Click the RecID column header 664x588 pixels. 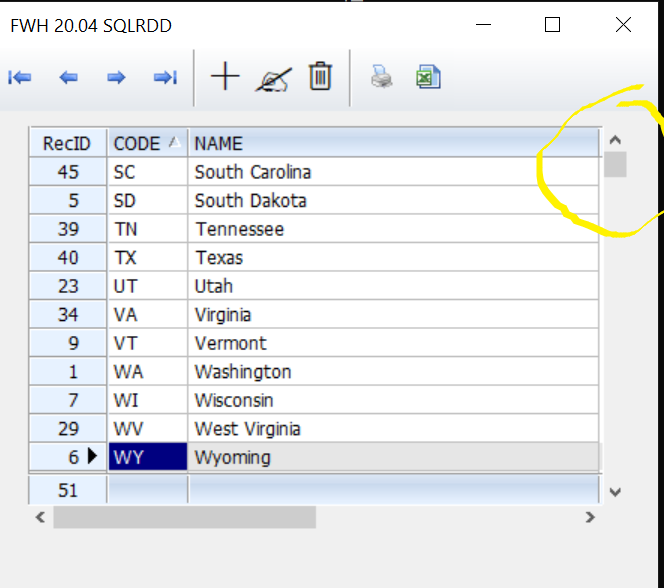point(68,143)
